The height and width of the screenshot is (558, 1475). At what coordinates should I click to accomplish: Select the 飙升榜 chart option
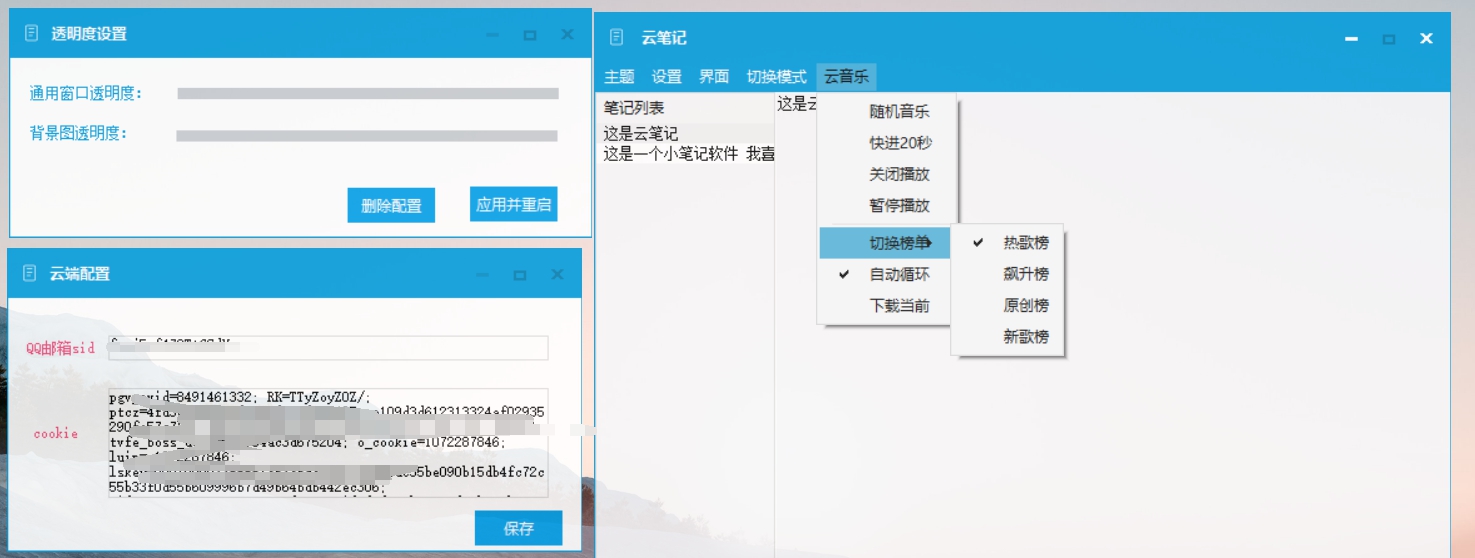pos(1007,274)
